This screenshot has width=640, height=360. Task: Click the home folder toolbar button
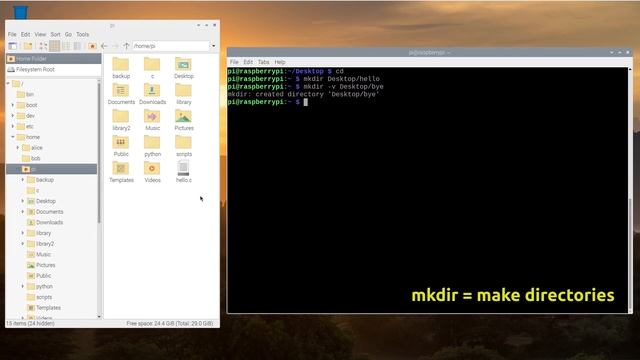[x=92, y=46]
